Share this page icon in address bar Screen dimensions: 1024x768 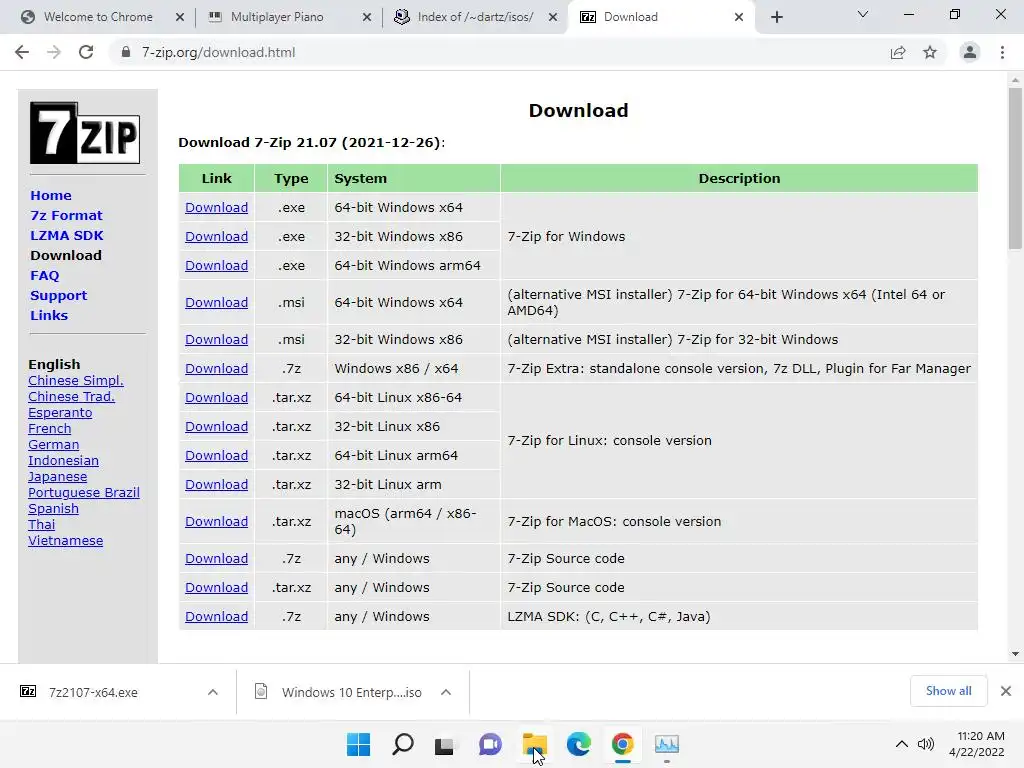pyautogui.click(x=898, y=52)
